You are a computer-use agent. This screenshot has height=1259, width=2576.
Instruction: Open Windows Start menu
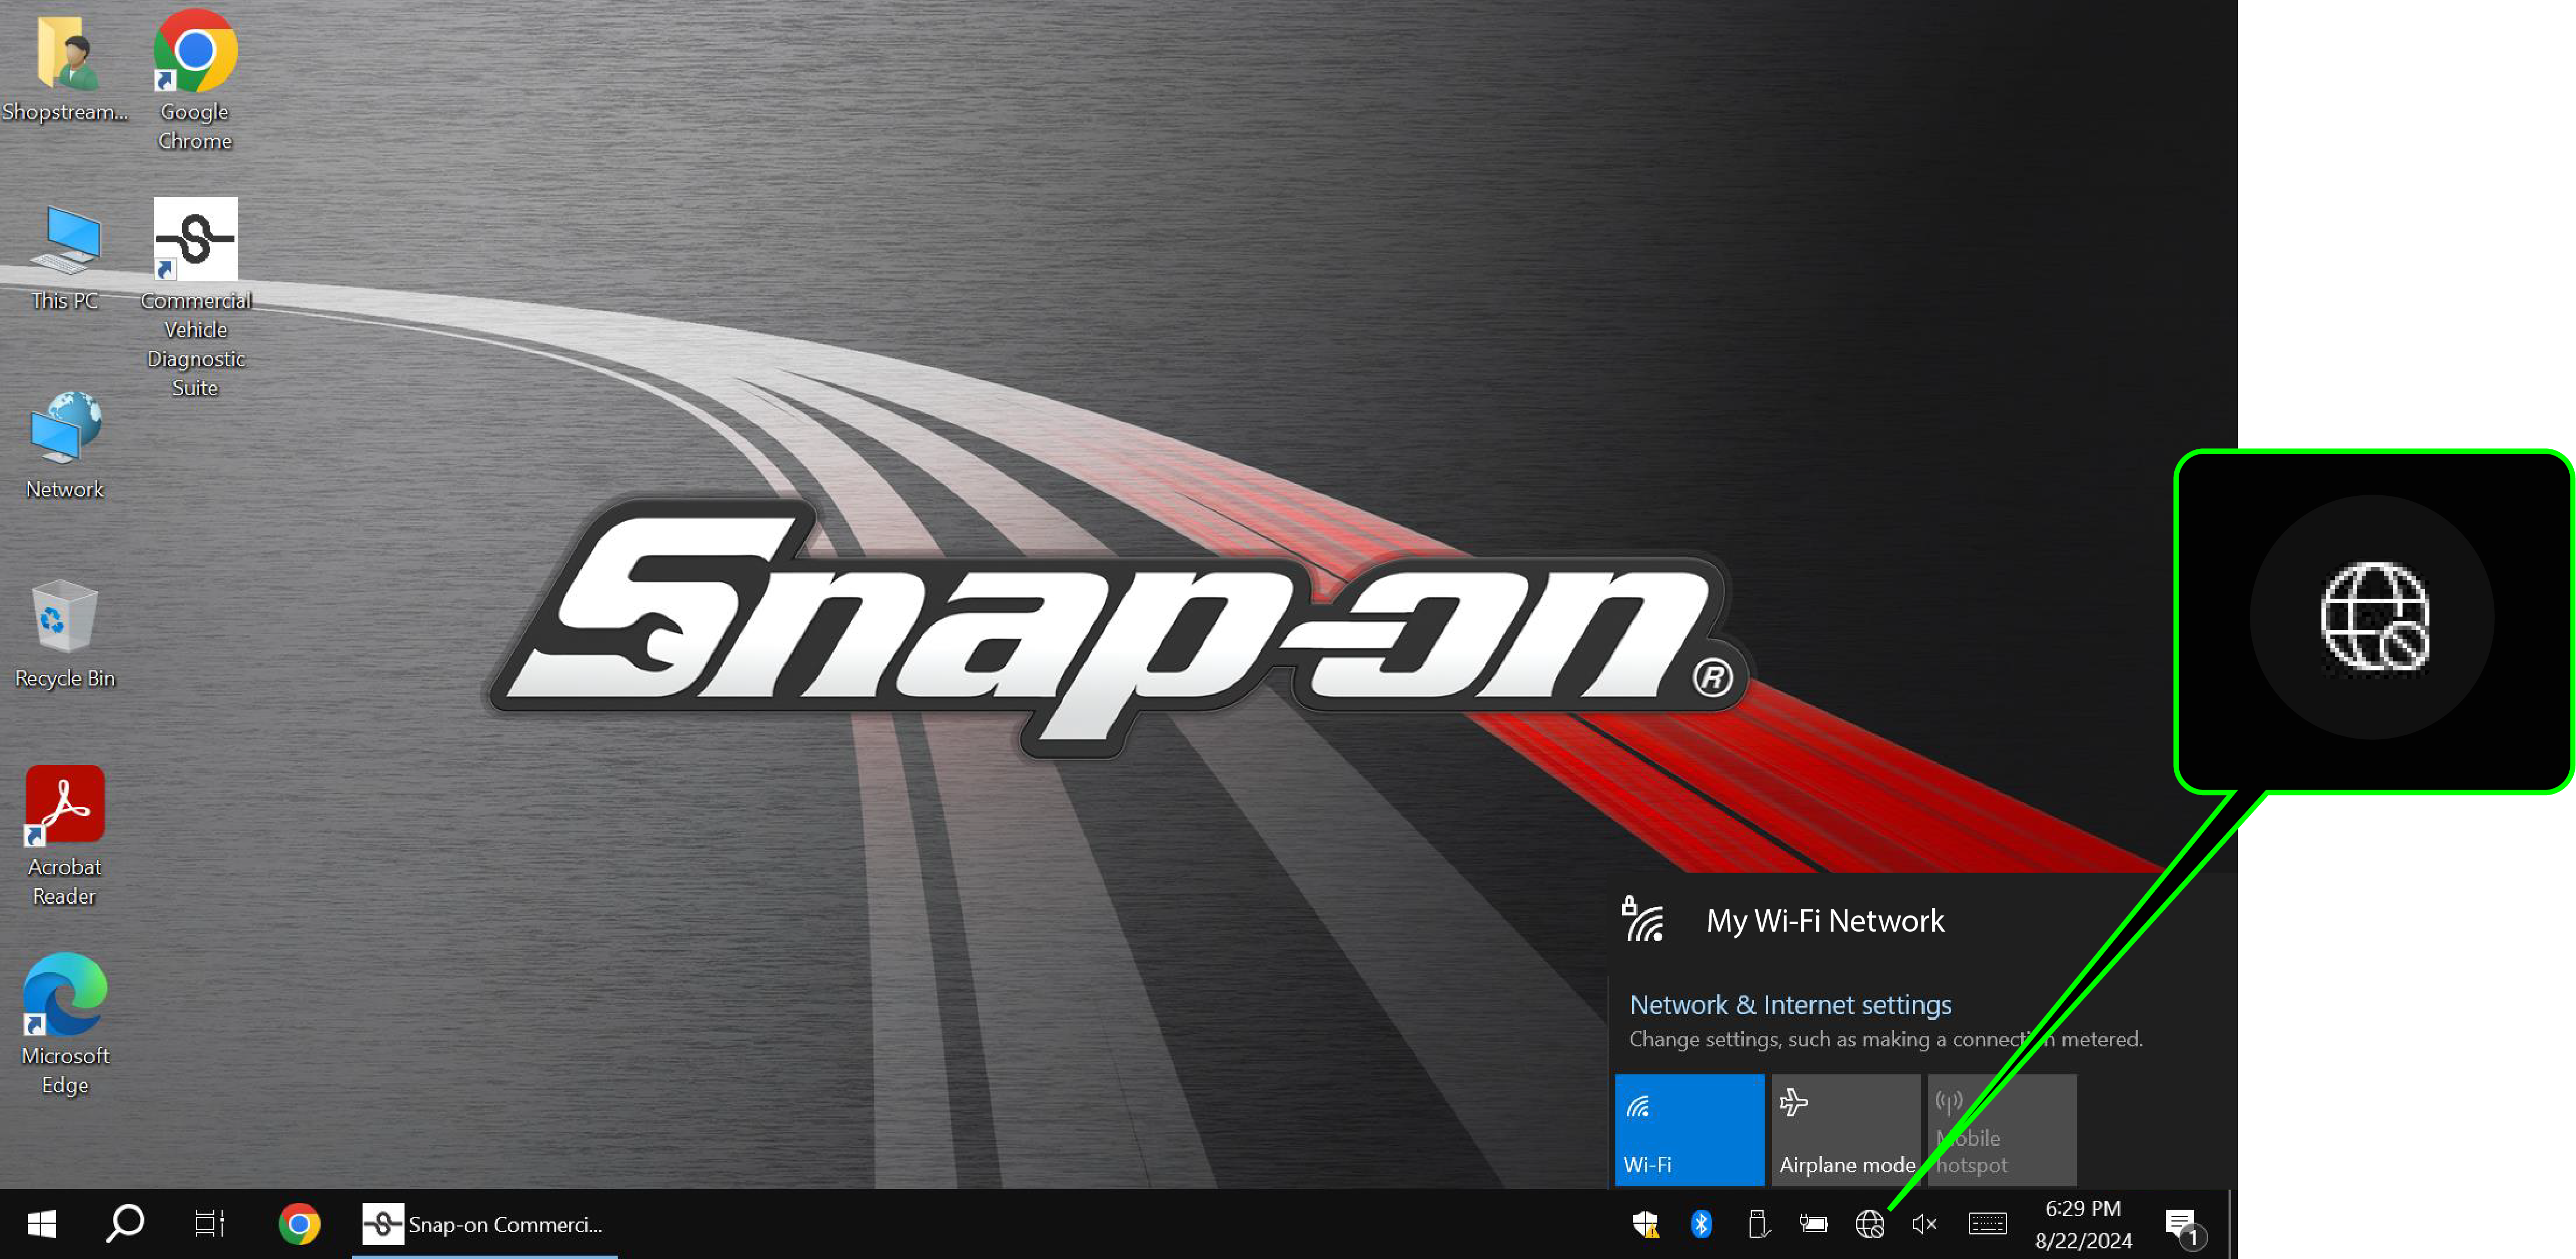coord(41,1224)
